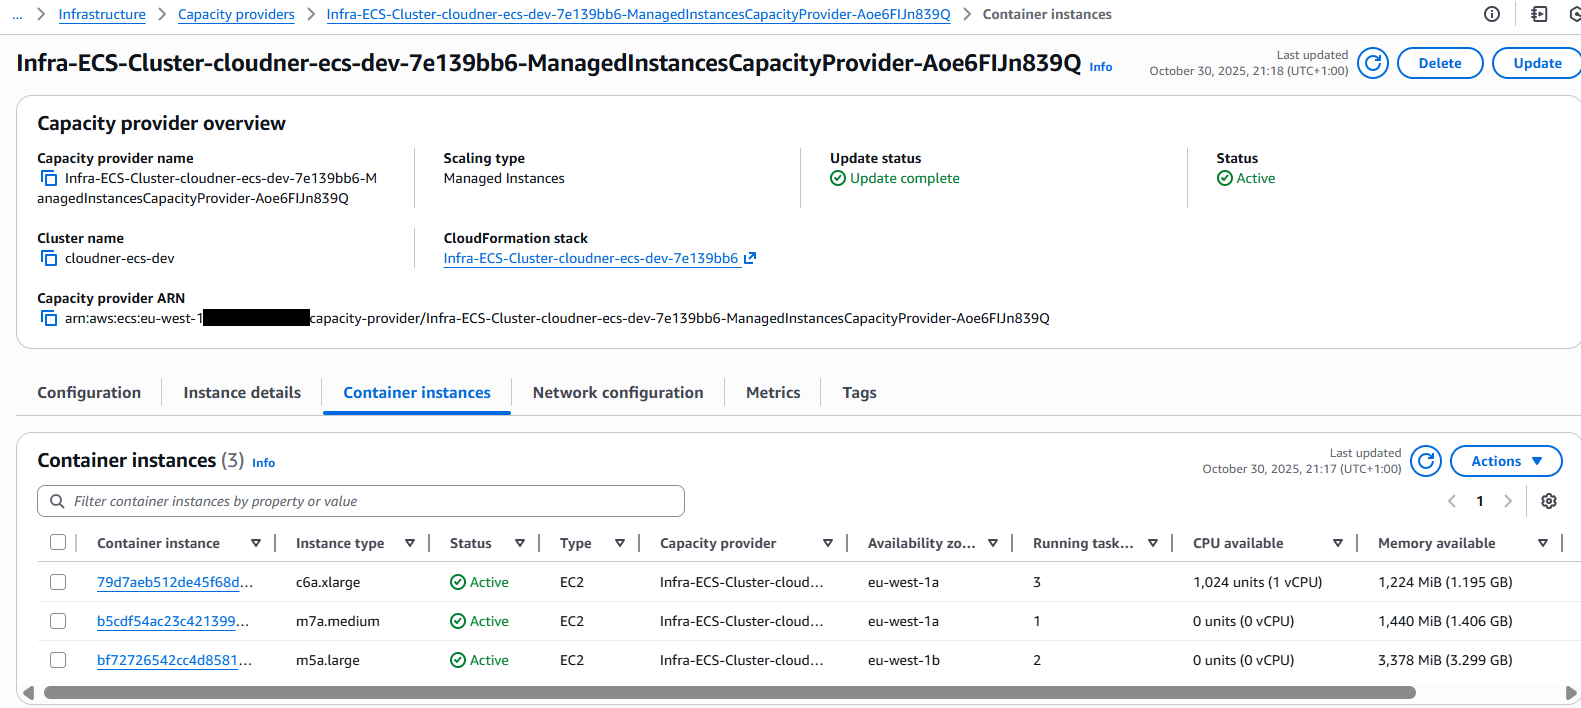Switch to the Network configuration tab

pos(617,393)
